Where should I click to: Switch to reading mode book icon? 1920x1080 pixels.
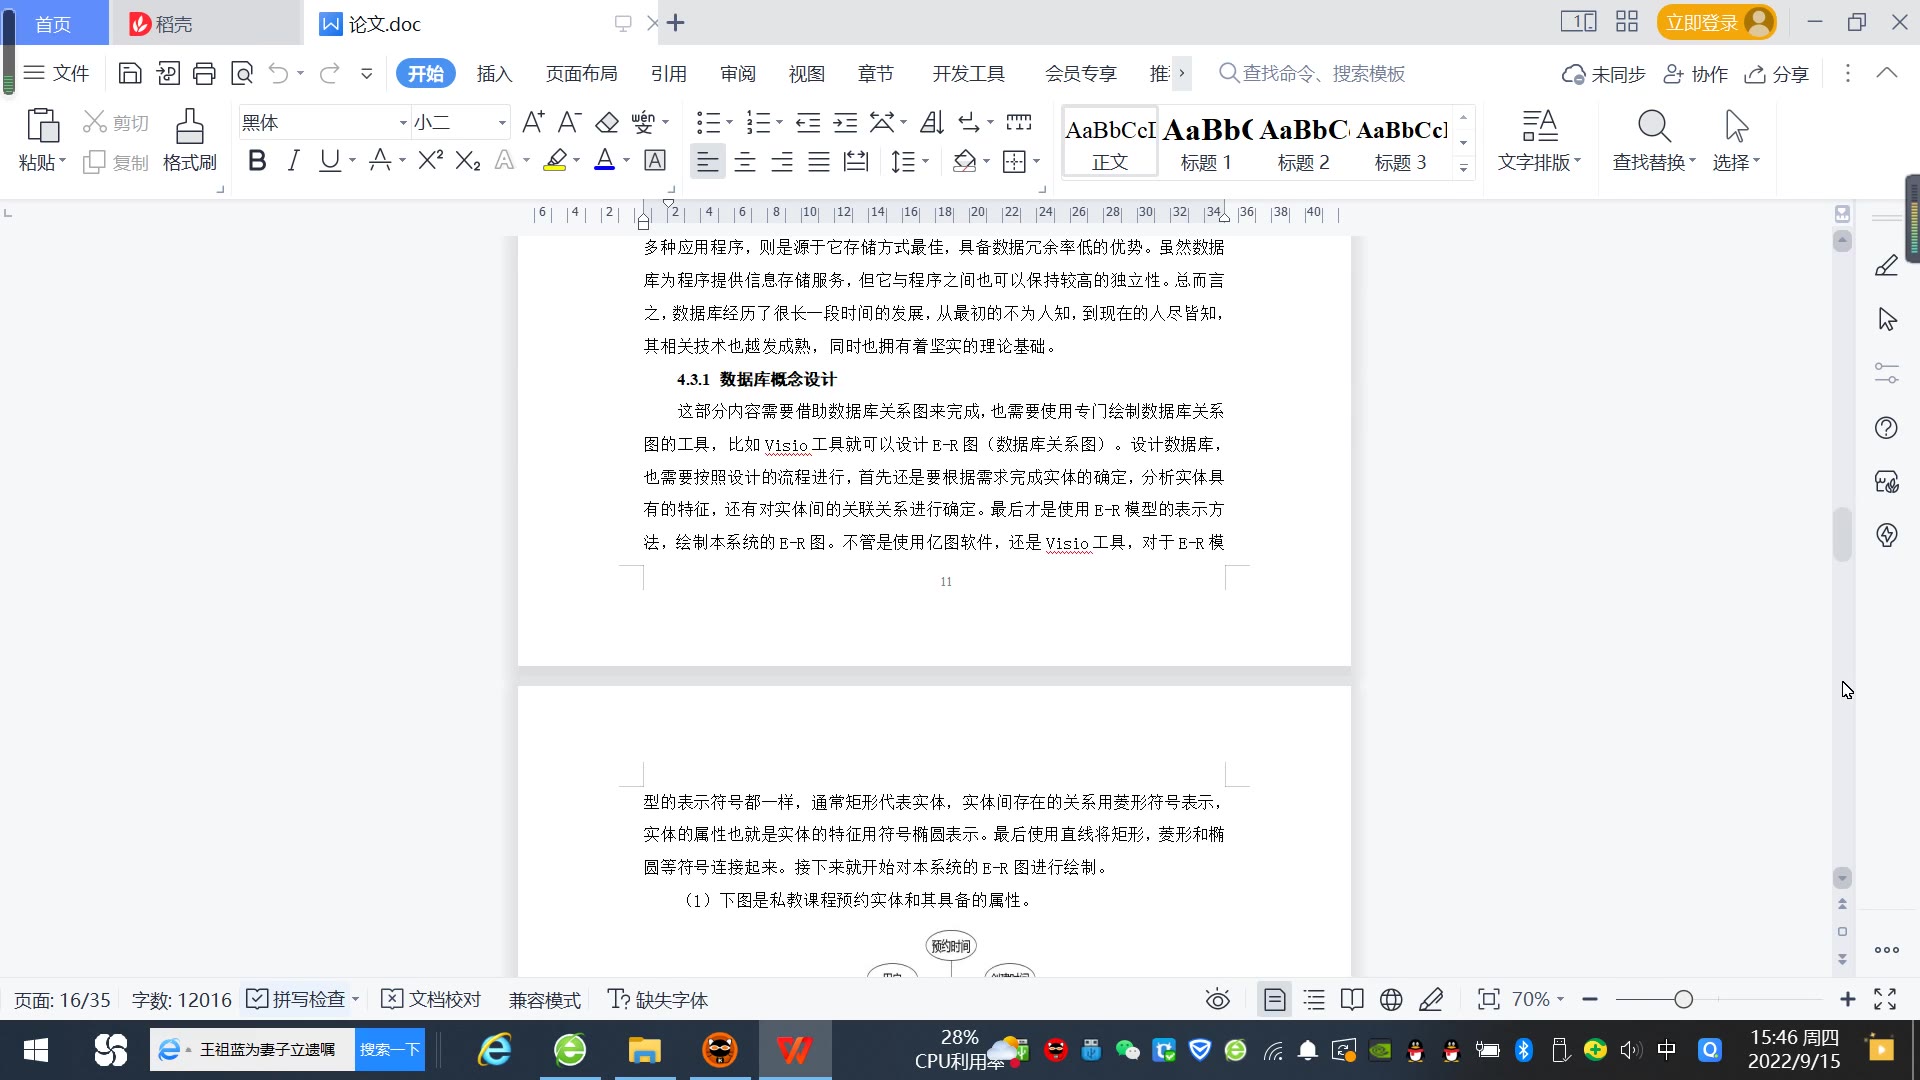1352,999
